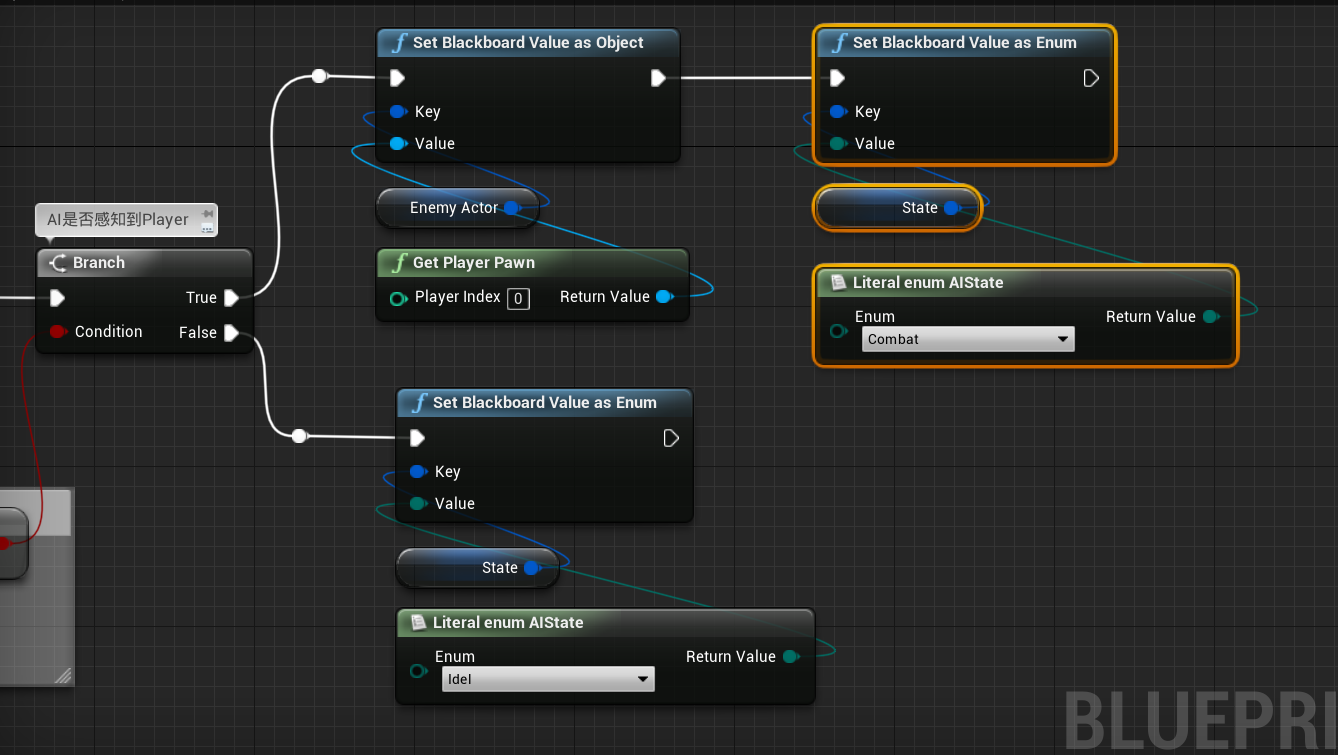The height and width of the screenshot is (755, 1338).
Task: Click the True exec pin on the Branch node
Action: (231, 297)
